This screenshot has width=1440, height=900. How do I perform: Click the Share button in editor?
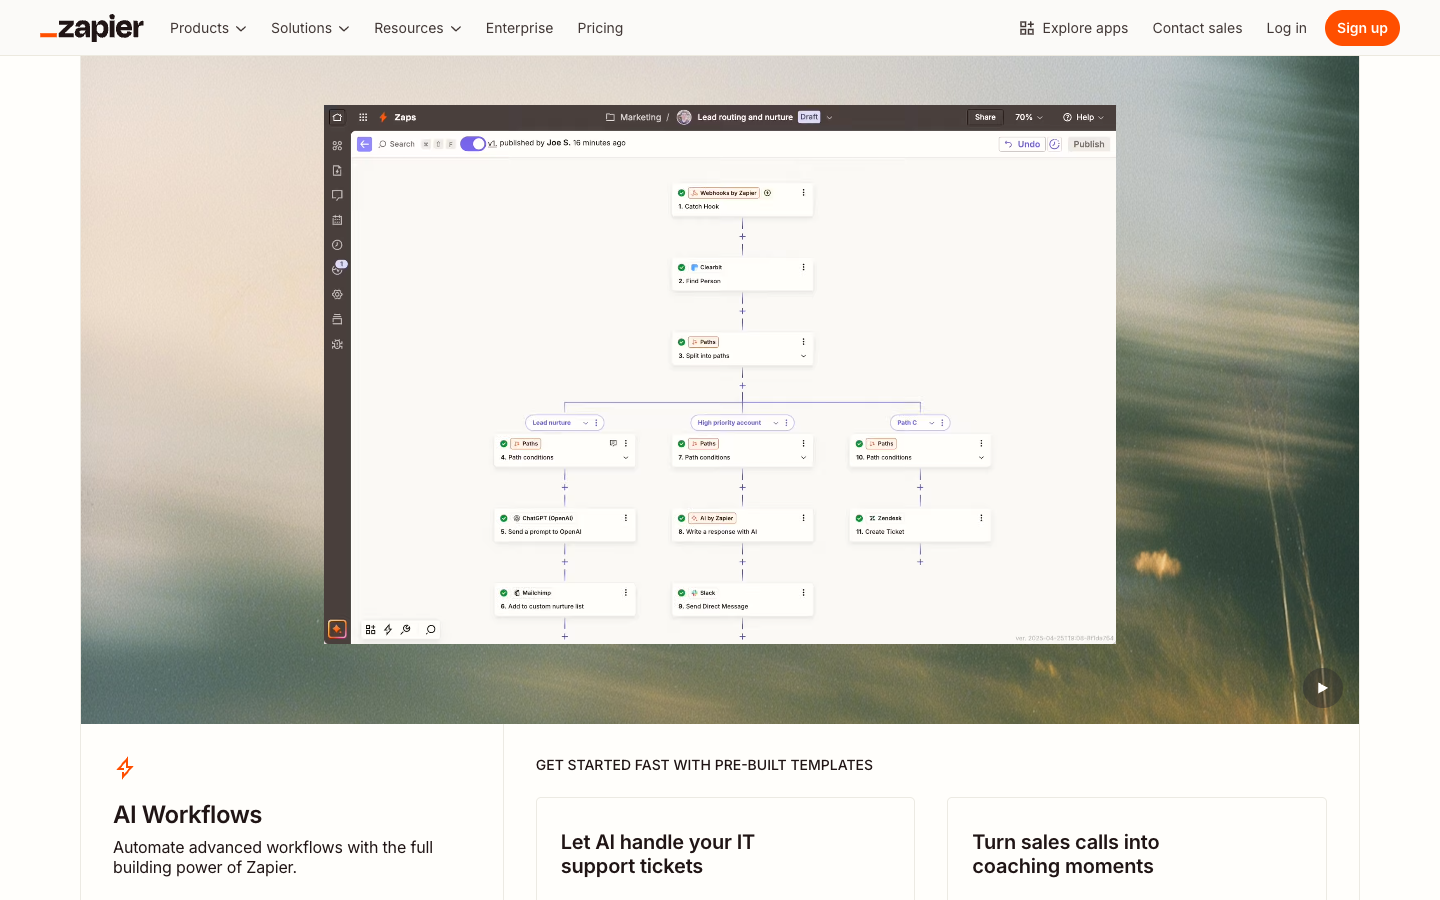pyautogui.click(x=985, y=117)
